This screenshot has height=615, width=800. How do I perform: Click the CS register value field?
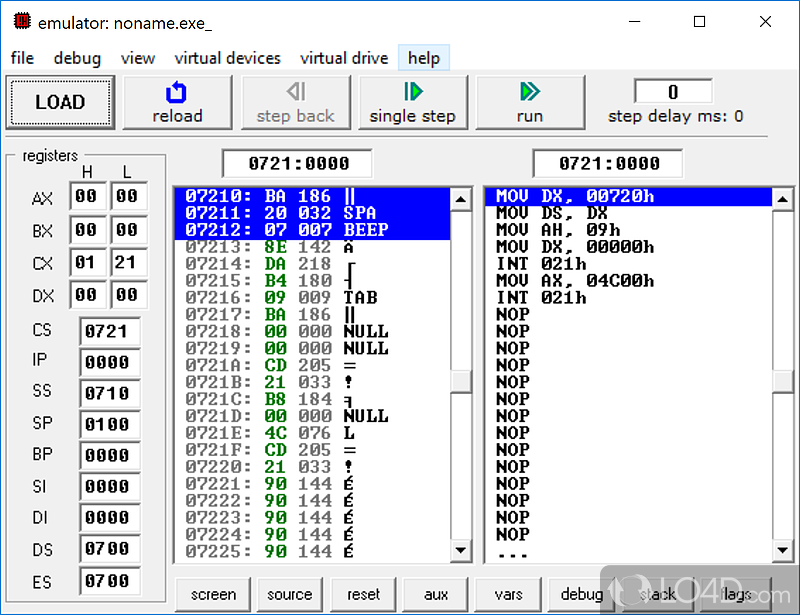pyautogui.click(x=110, y=331)
